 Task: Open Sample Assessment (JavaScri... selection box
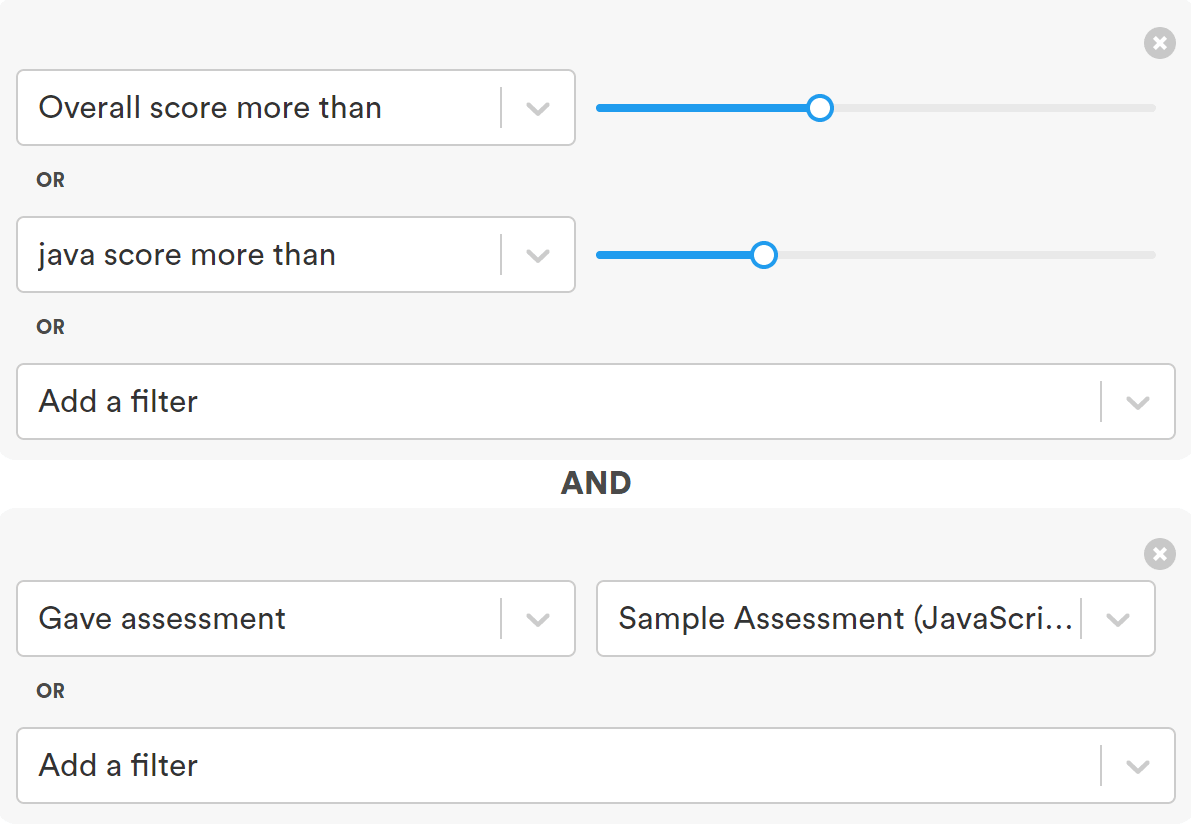tap(876, 619)
